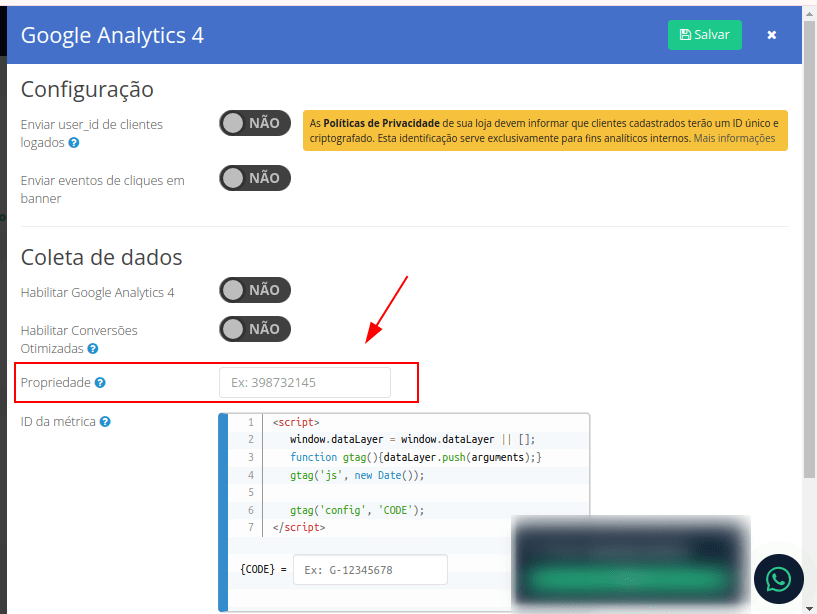Click the Configuração heading
The image size is (817, 614).
pyautogui.click(x=87, y=90)
